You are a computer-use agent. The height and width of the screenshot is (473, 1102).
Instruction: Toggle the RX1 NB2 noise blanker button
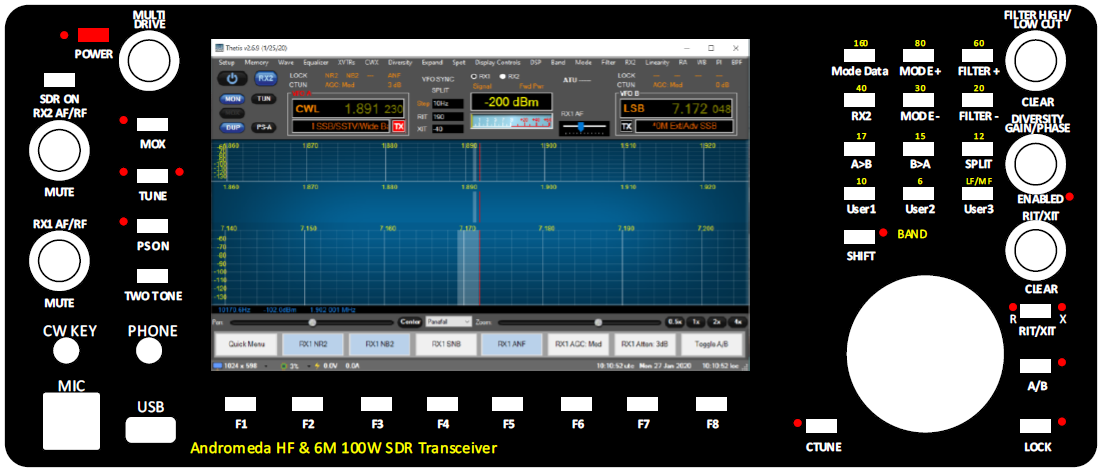pos(380,345)
